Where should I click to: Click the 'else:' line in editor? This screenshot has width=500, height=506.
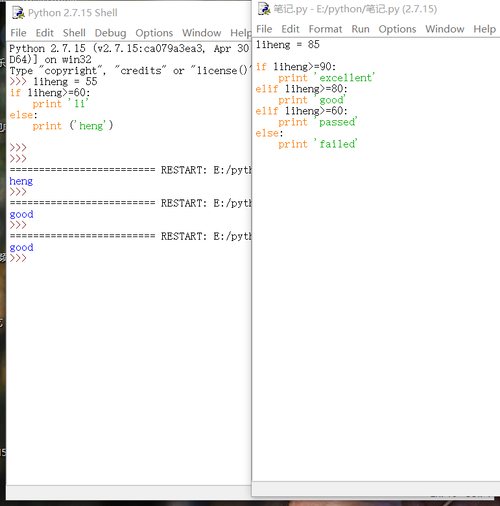(269, 133)
